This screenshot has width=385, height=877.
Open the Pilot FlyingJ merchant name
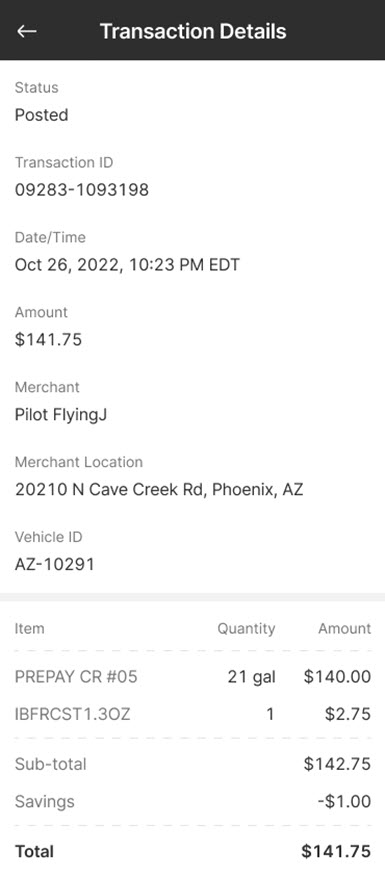pyautogui.click(x=60, y=415)
